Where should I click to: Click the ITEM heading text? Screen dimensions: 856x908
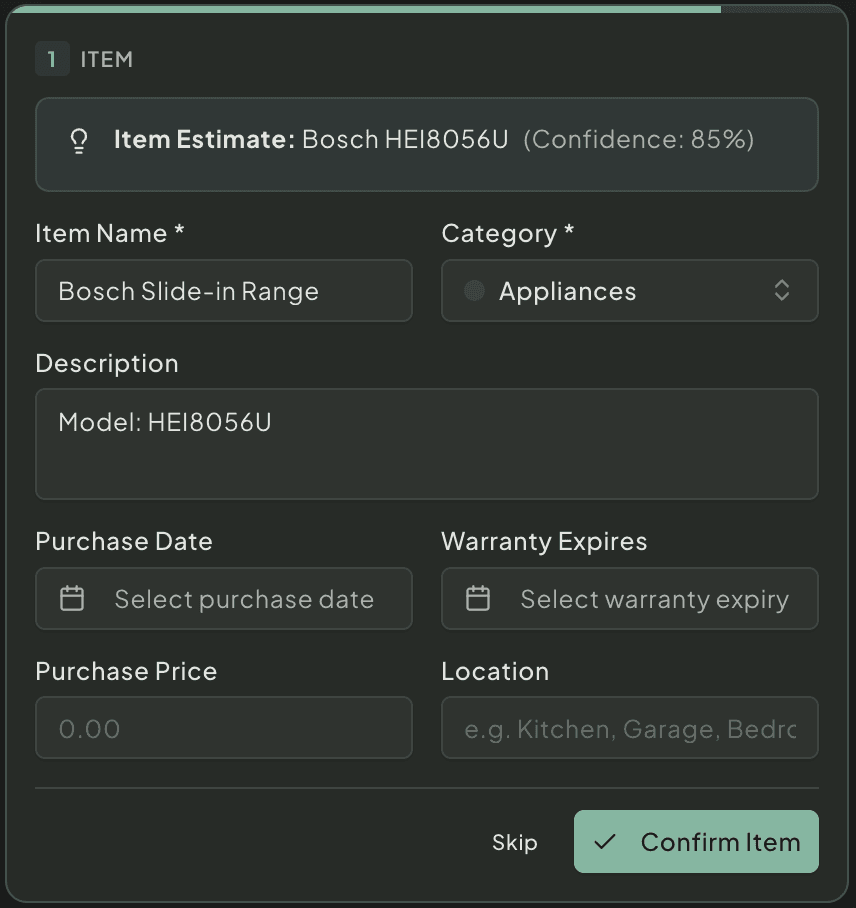tap(107, 59)
